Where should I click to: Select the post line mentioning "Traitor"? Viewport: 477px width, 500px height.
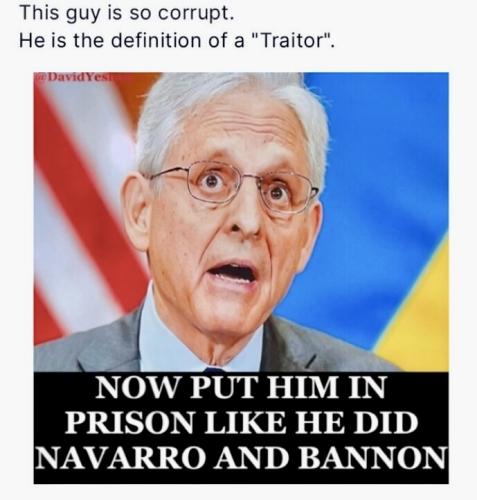177,41
